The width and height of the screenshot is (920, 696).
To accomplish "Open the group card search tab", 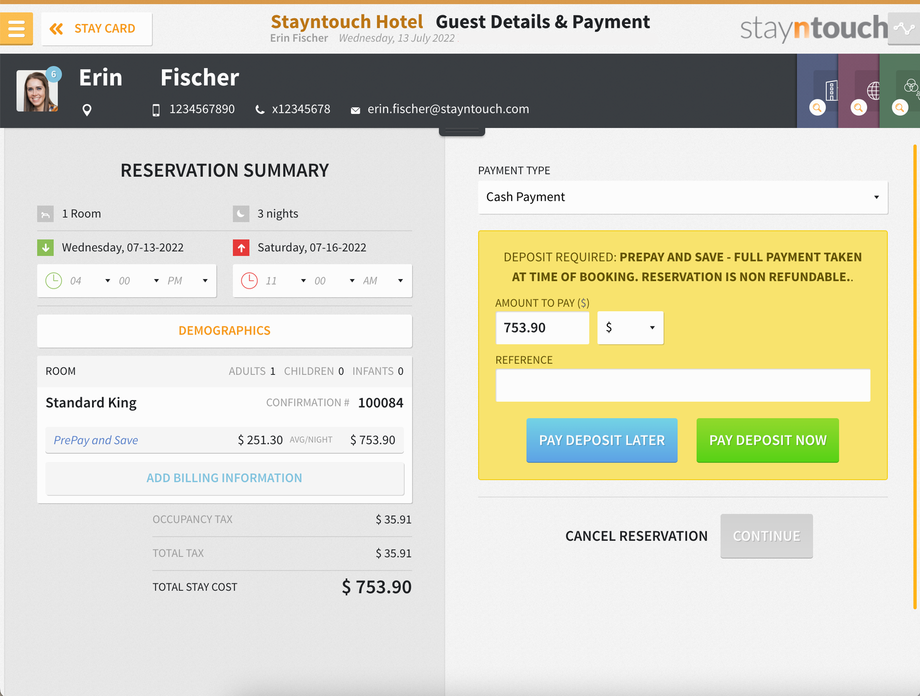I will click(x=900, y=91).
